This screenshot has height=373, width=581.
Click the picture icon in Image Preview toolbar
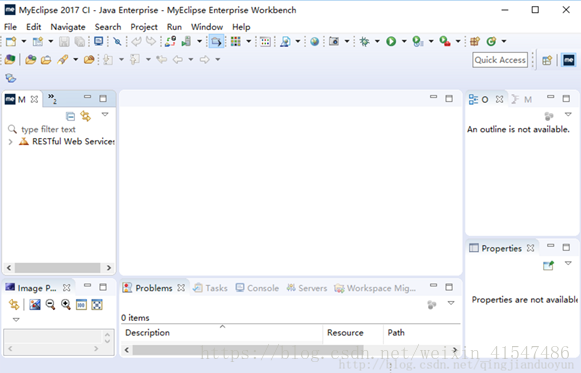(35, 305)
